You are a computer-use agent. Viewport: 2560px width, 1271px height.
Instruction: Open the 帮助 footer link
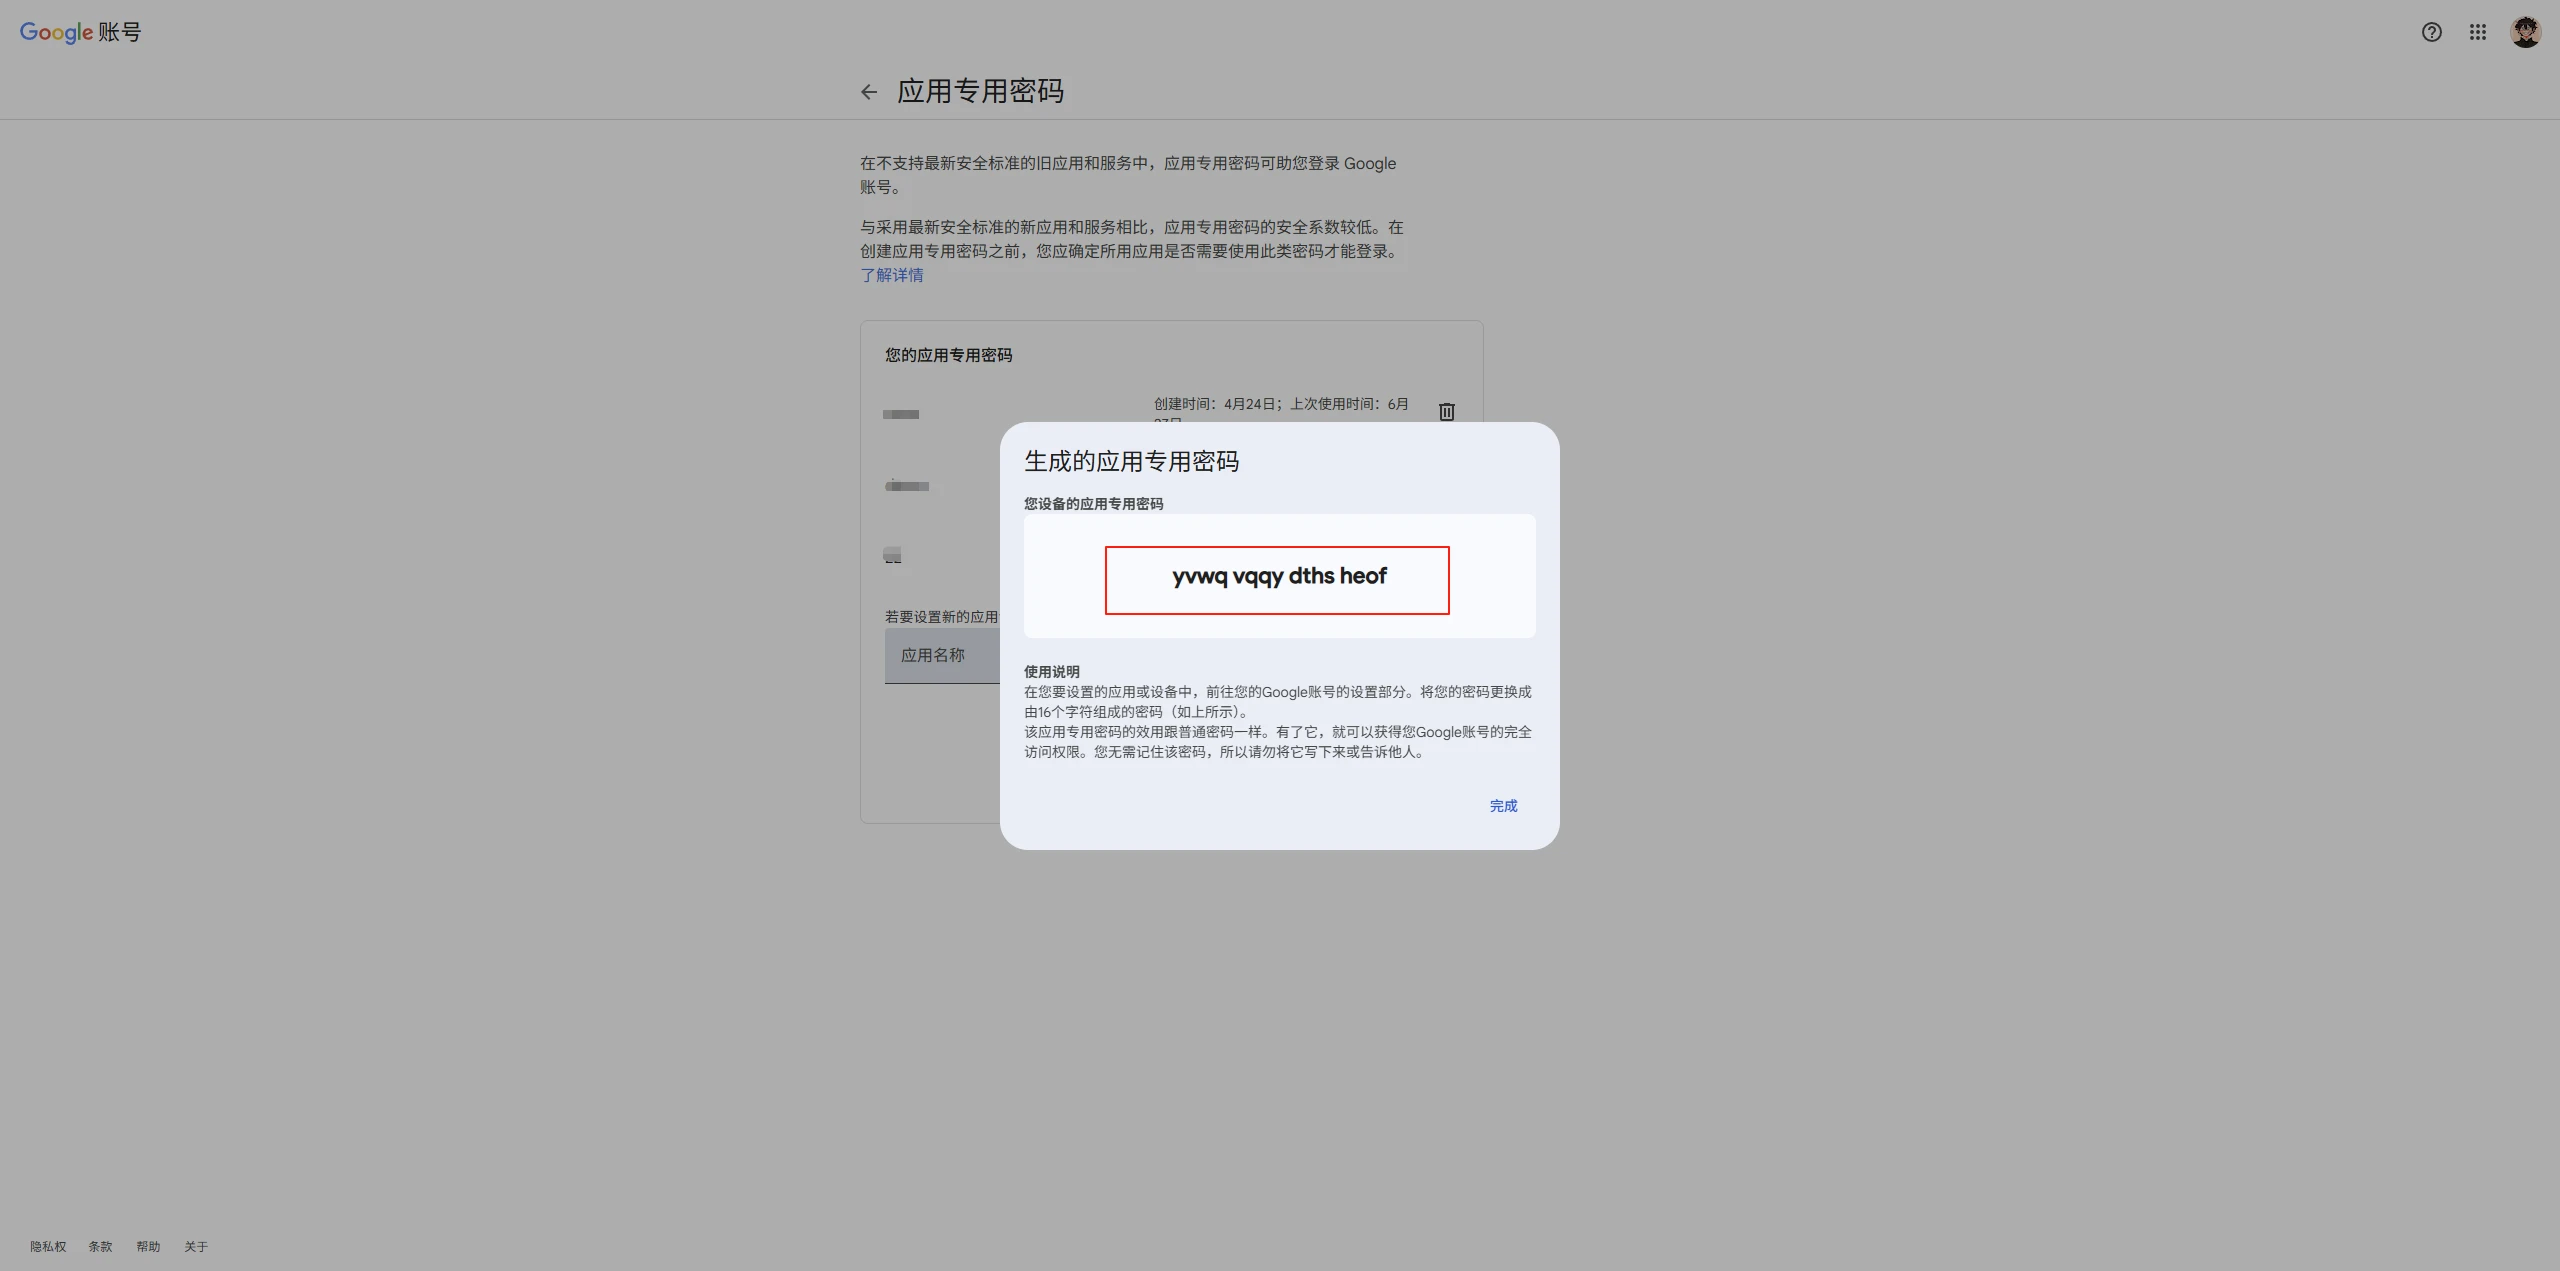coord(148,1246)
